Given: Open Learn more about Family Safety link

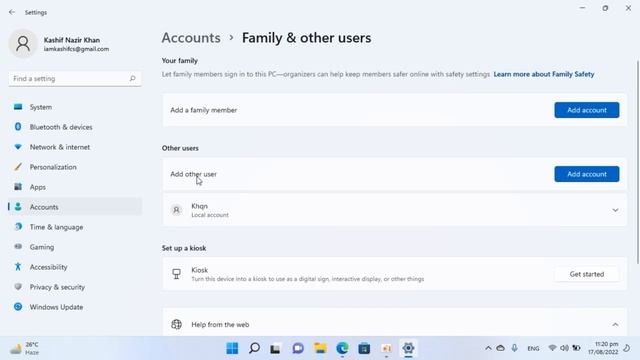Looking at the screenshot, I should 544,74.
